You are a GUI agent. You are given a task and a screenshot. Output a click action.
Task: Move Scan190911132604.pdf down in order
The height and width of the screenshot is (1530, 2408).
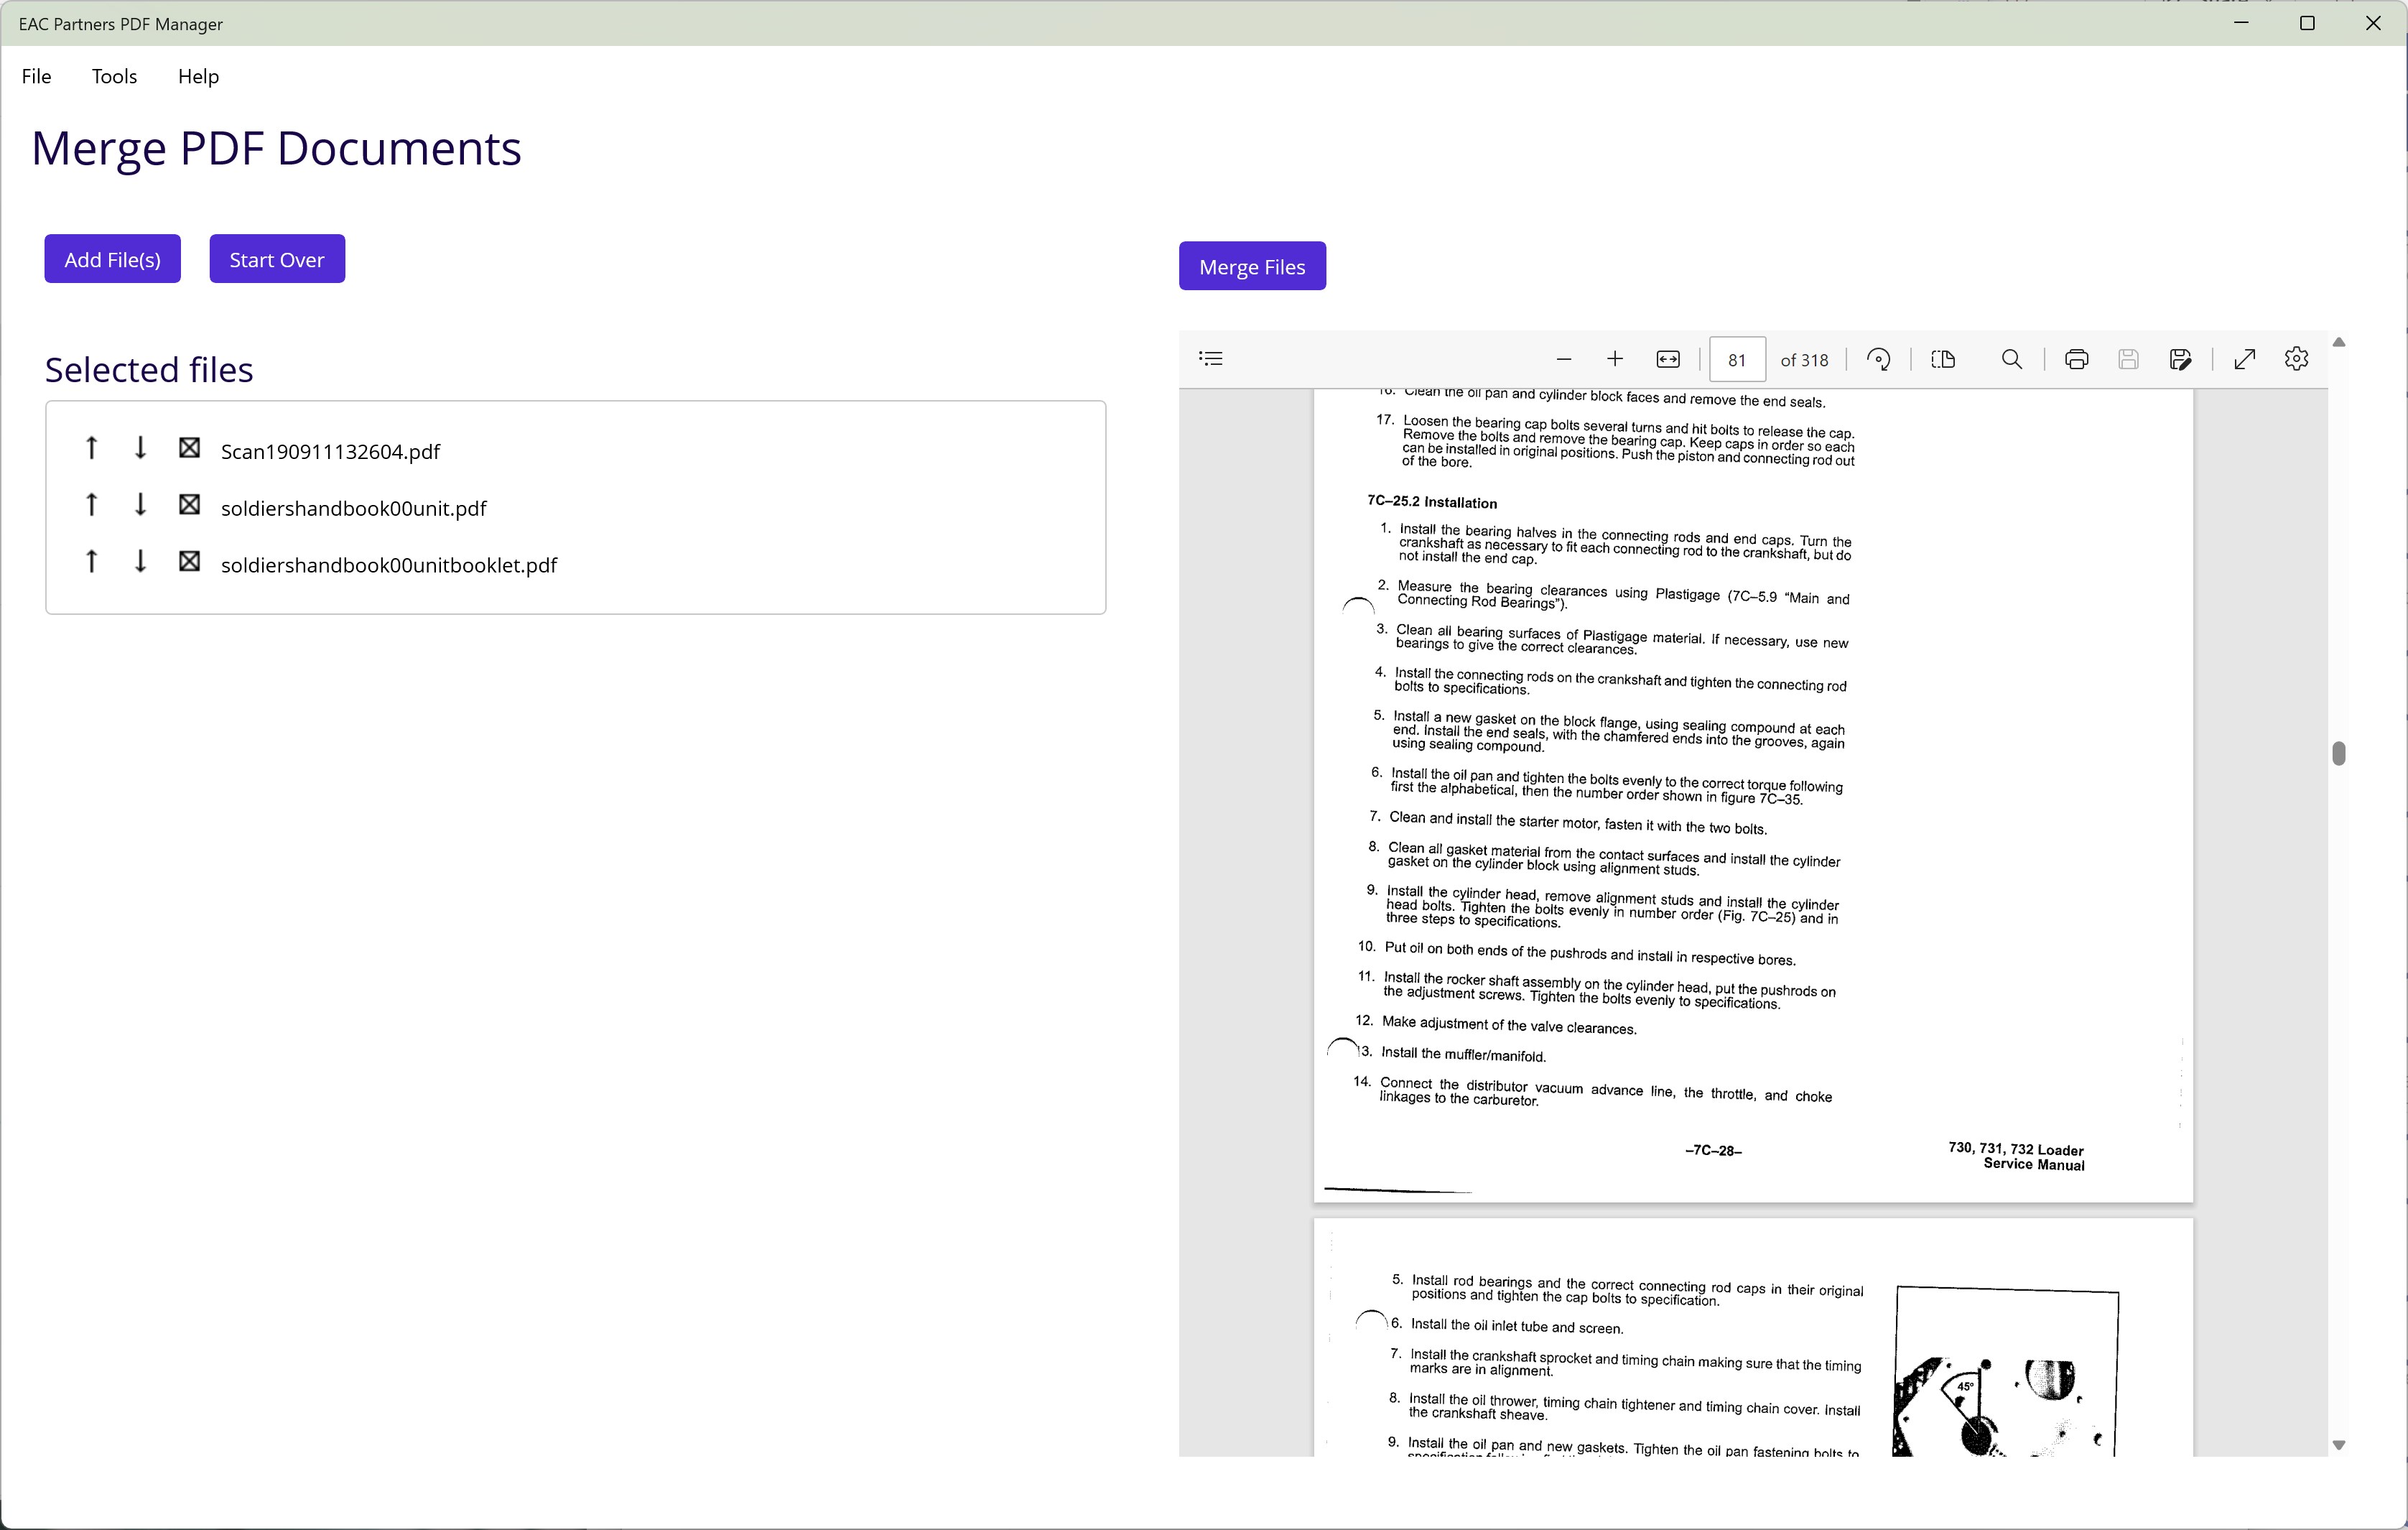pyautogui.click(x=141, y=448)
